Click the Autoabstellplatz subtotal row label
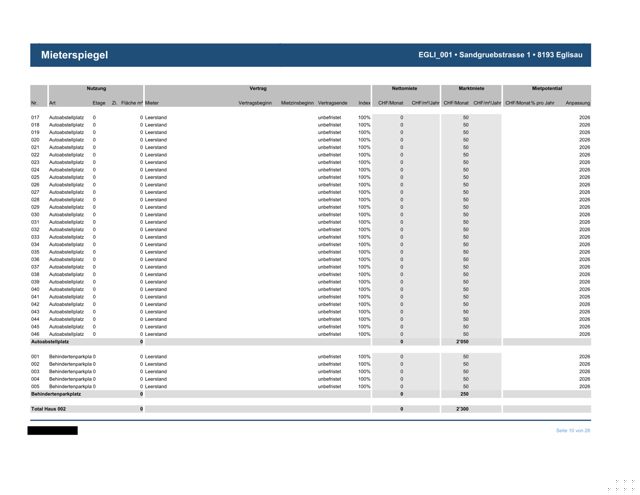This screenshot has height=495, width=640. 50,342
